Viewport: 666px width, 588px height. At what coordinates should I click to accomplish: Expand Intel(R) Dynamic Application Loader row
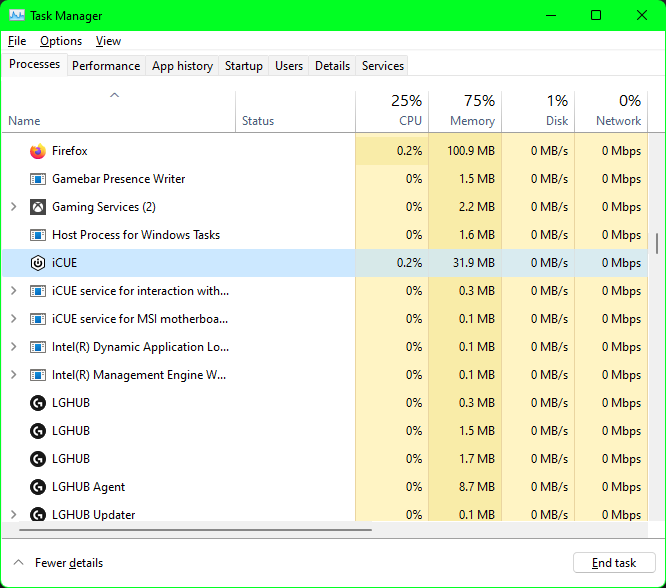(14, 347)
